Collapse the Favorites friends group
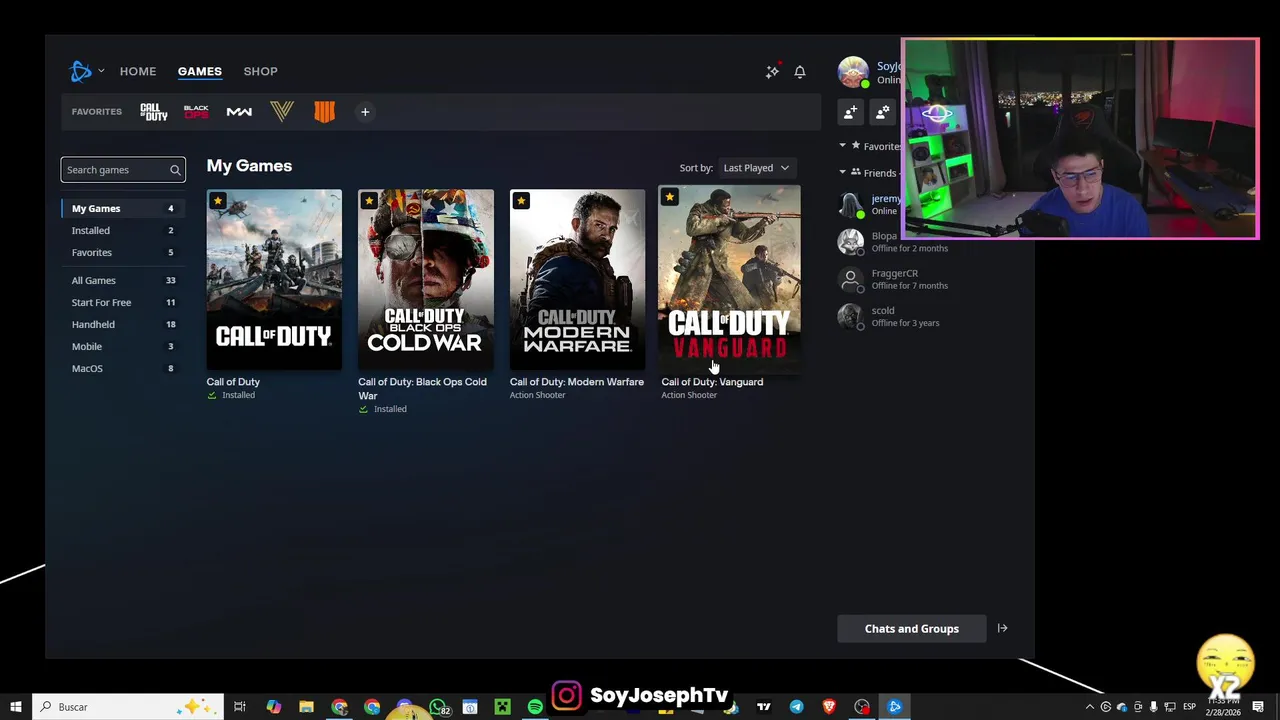The height and width of the screenshot is (720, 1280). [843, 146]
